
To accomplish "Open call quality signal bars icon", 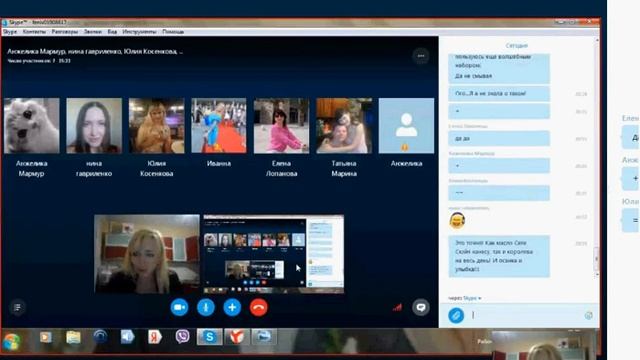I will point(397,307).
